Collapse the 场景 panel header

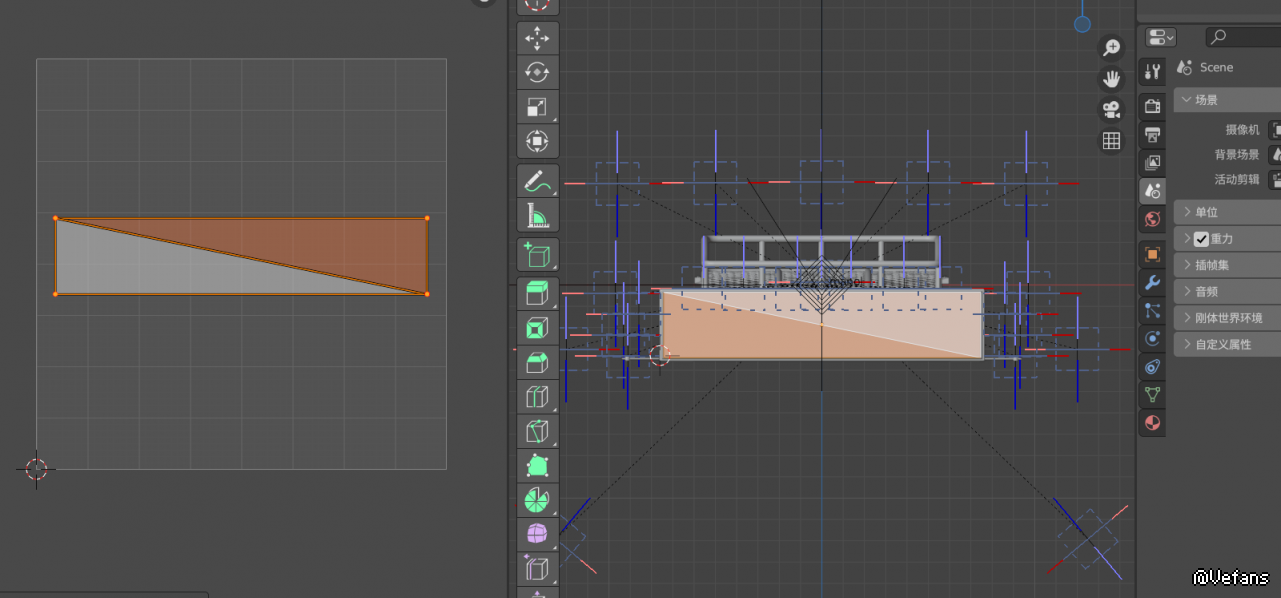pos(1206,100)
